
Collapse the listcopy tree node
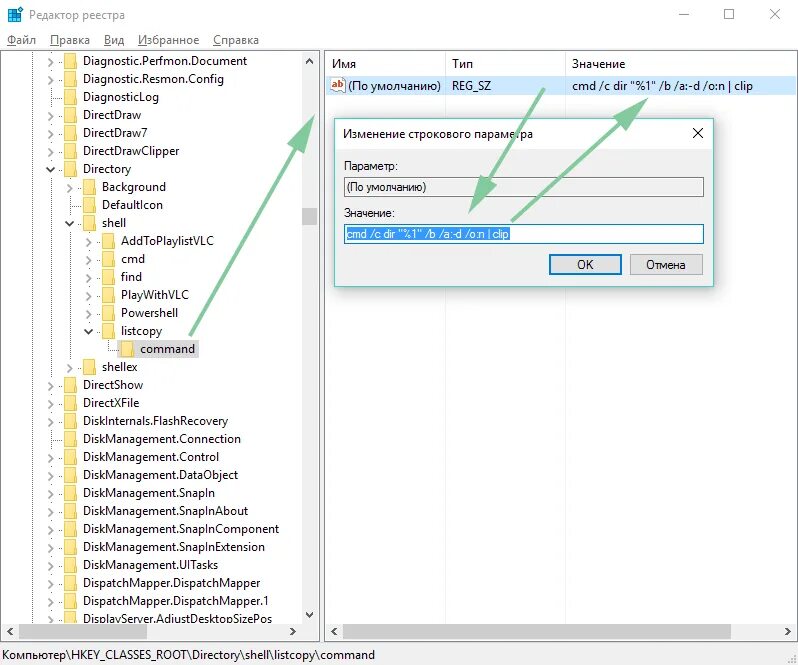tap(88, 331)
